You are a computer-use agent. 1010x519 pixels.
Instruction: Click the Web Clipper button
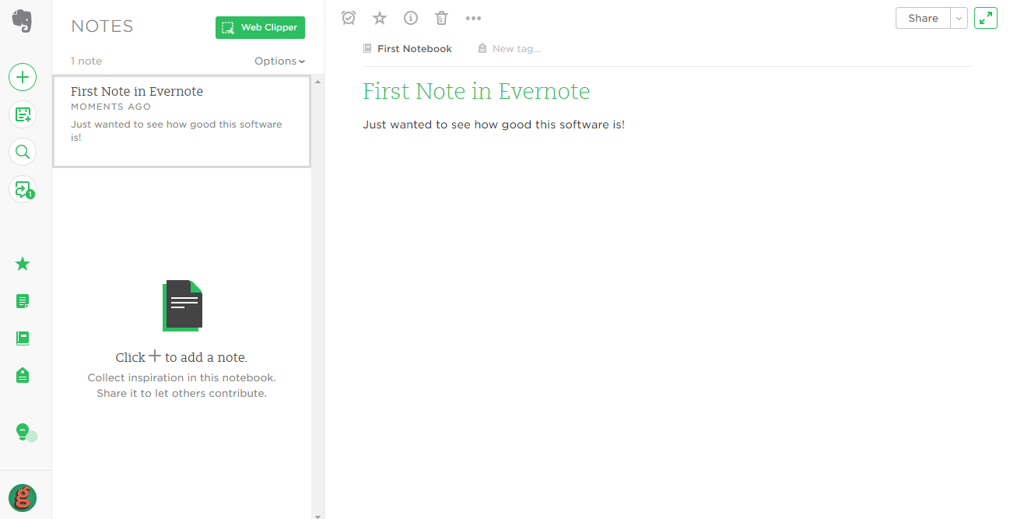[260, 28]
